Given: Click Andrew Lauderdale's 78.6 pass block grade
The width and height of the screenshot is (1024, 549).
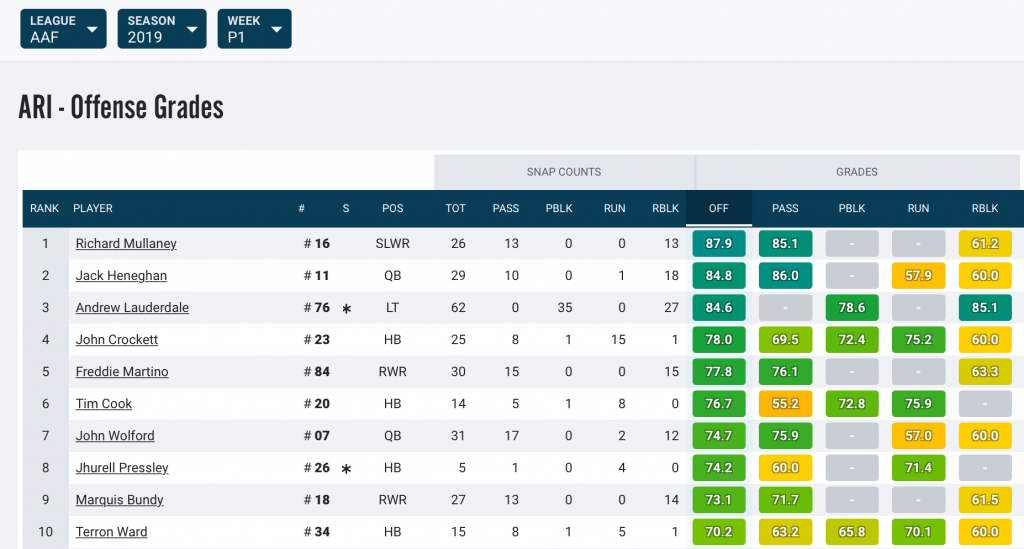Looking at the screenshot, I should [852, 307].
